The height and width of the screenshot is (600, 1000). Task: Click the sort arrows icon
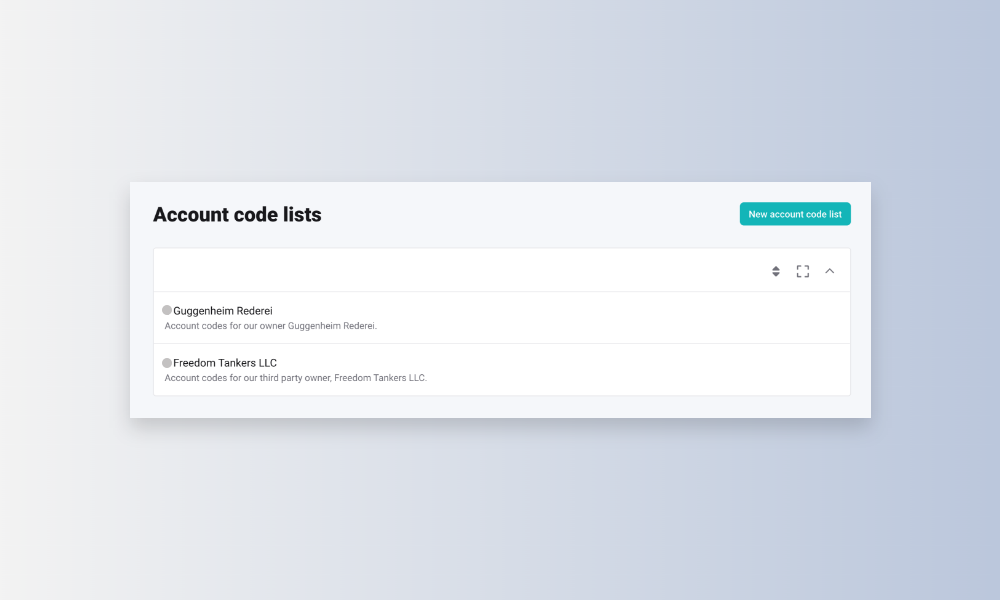pyautogui.click(x=776, y=271)
